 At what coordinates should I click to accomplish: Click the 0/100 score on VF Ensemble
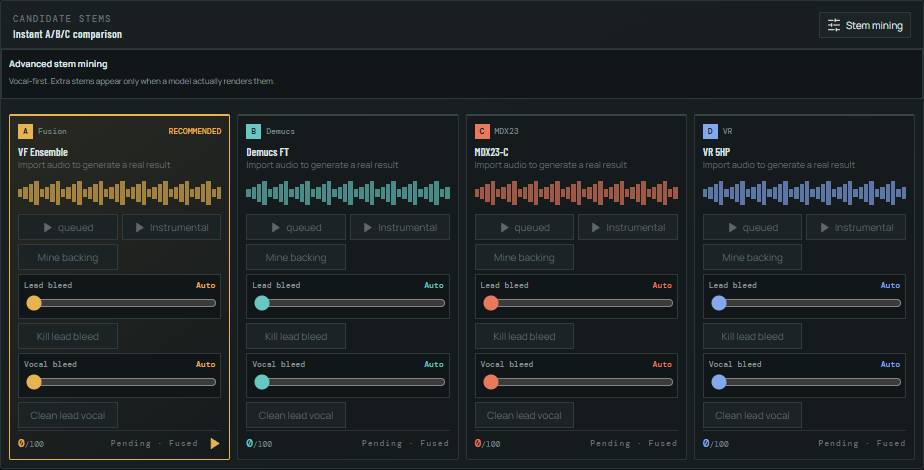(31, 443)
